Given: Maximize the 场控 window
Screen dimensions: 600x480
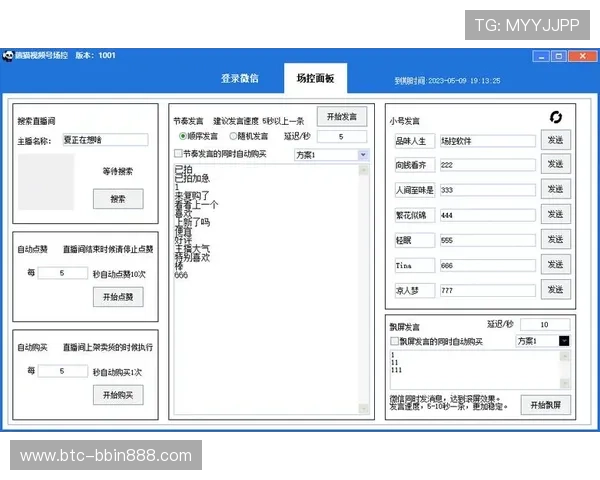Looking at the screenshot, I should click(559, 56).
